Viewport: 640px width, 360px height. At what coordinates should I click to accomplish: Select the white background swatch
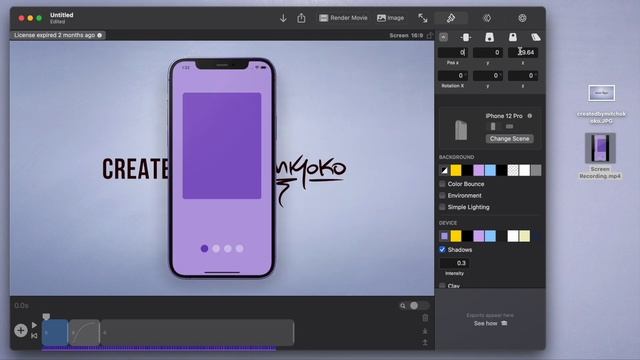tap(524, 170)
